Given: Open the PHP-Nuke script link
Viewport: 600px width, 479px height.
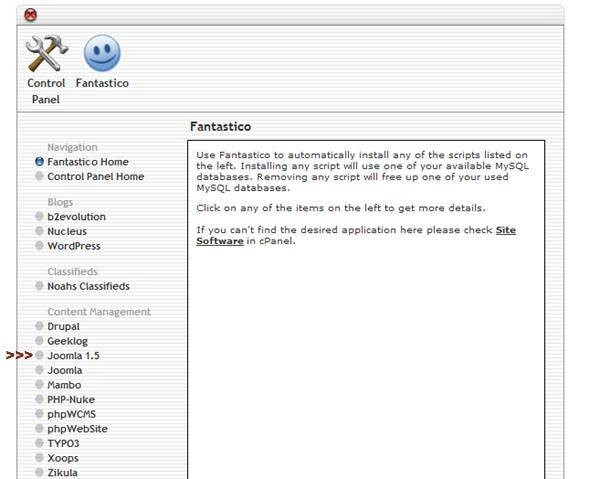Looking at the screenshot, I should coord(71,399).
